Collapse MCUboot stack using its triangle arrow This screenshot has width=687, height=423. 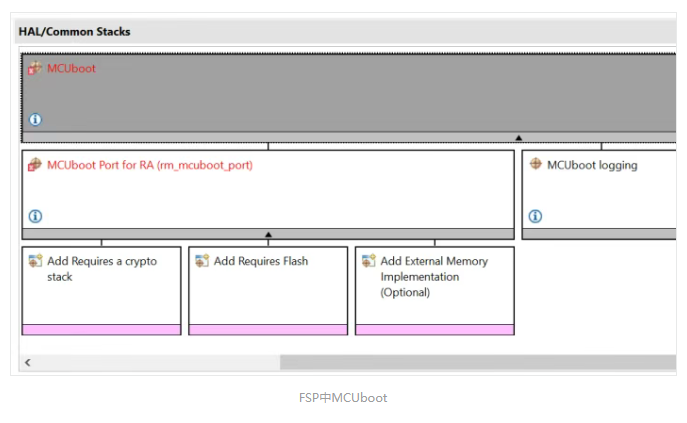coord(519,138)
